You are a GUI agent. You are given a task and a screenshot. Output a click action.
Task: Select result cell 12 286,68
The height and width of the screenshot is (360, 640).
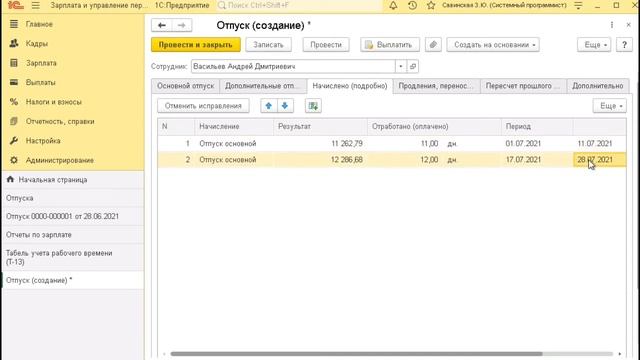320,160
